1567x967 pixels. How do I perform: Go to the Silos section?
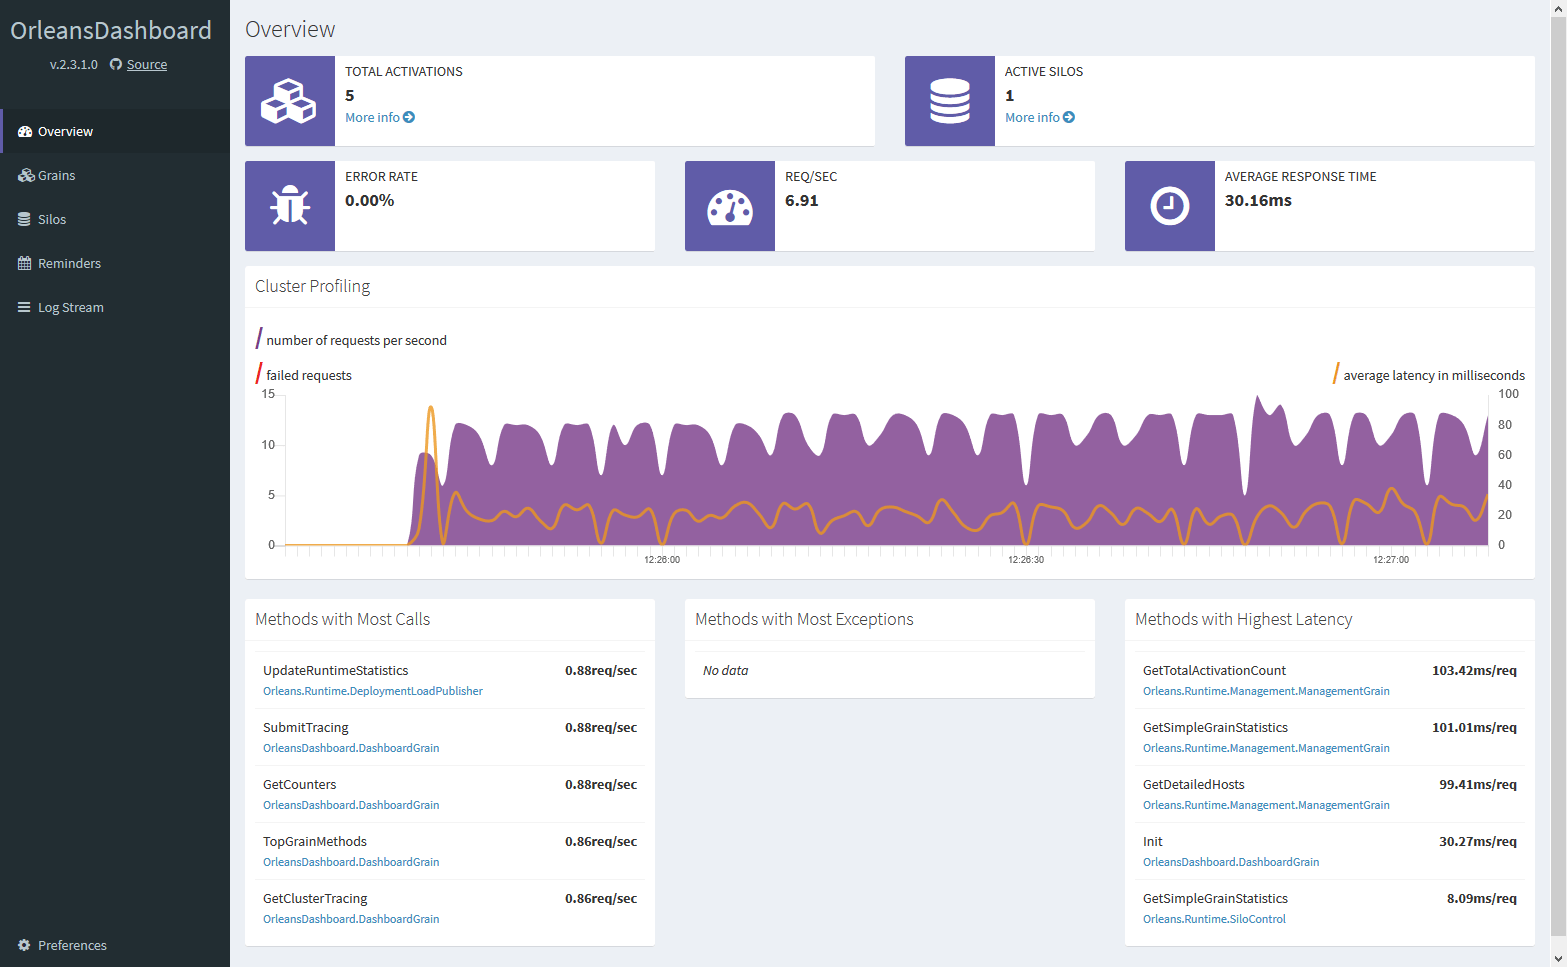click(x=52, y=220)
